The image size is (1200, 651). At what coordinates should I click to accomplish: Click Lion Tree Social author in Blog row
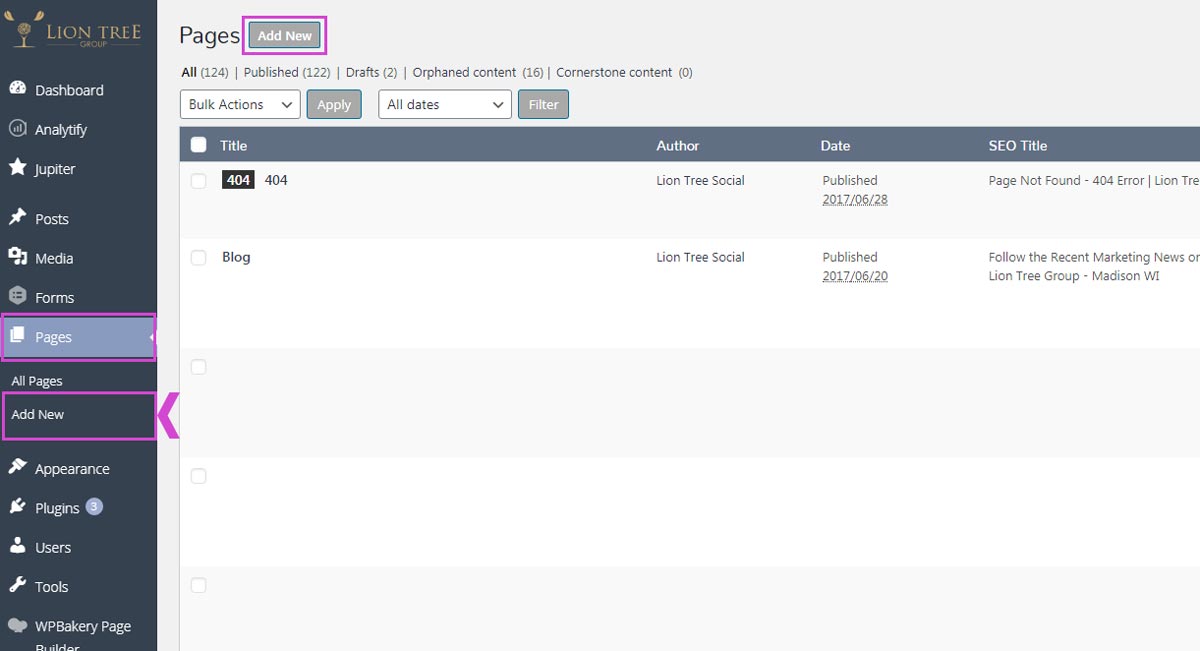[x=700, y=257]
